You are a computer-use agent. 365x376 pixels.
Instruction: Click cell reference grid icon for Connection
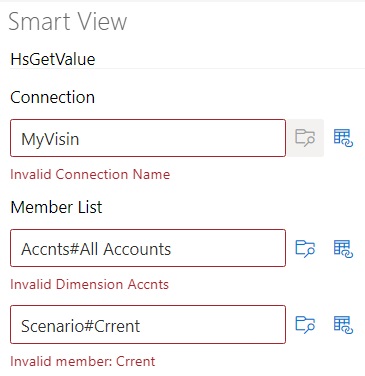343,138
